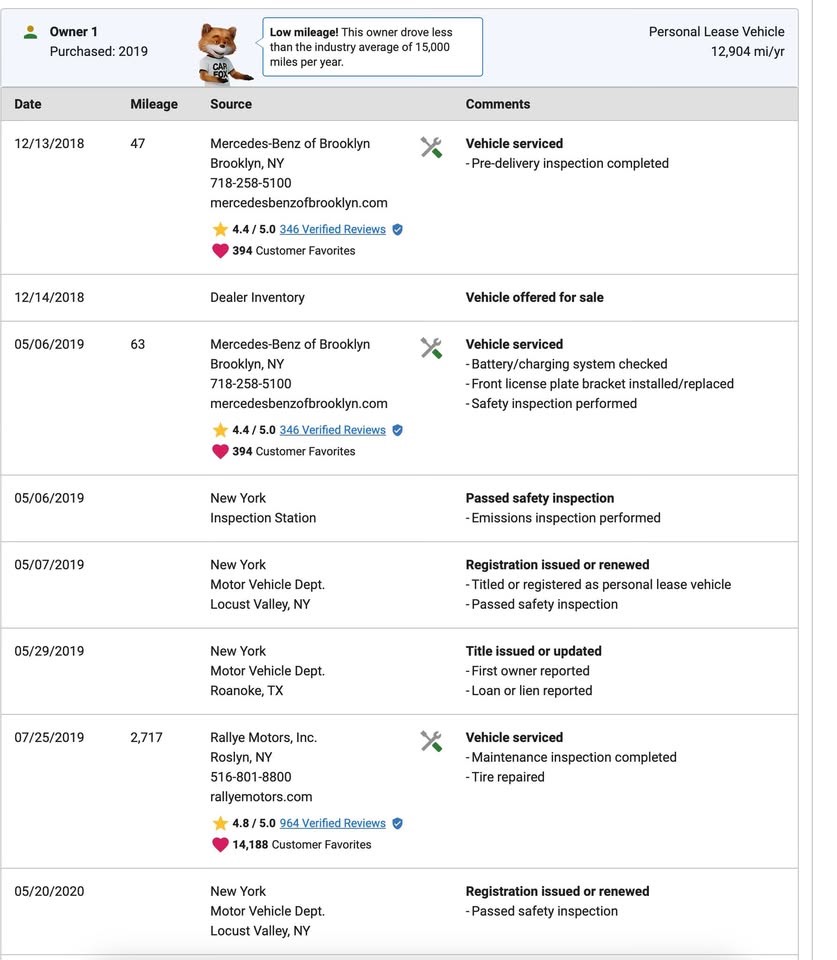
Task: Click the Passed safety inspection heading
Action: pyautogui.click(x=539, y=498)
